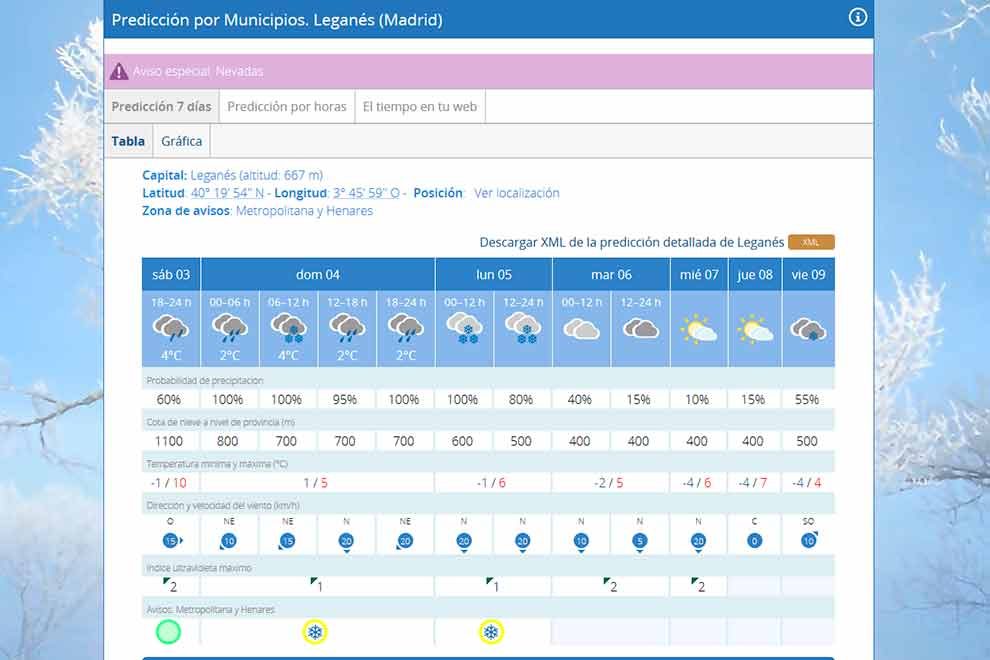Click the sleet icon for dom 04 06–12 h
The image size is (990, 660).
[288, 328]
